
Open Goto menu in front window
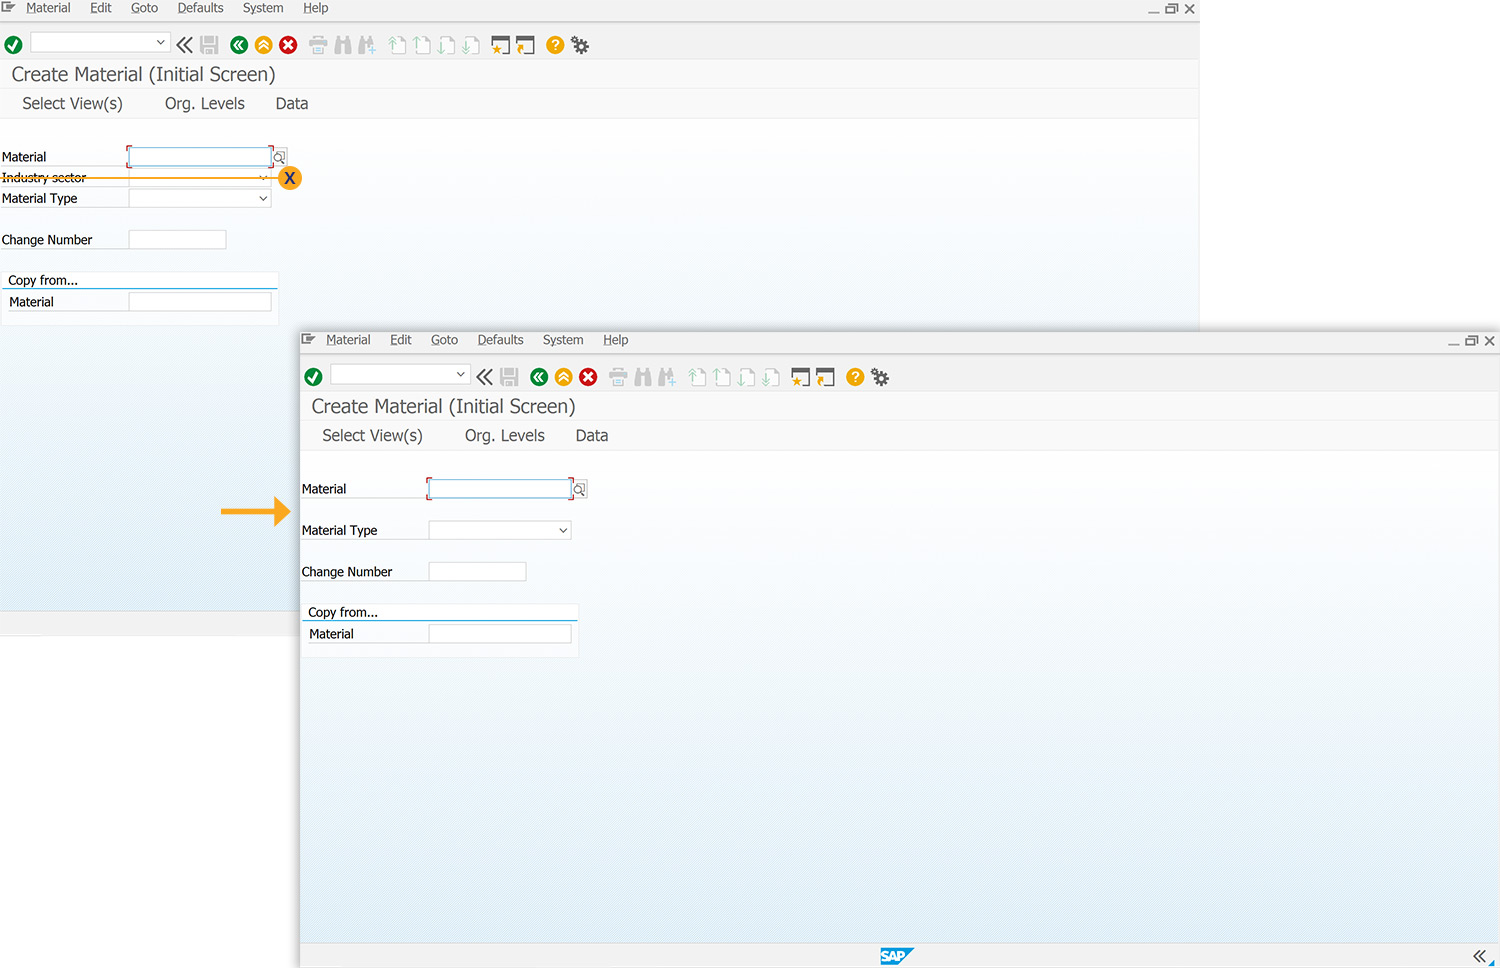pyautogui.click(x=445, y=340)
